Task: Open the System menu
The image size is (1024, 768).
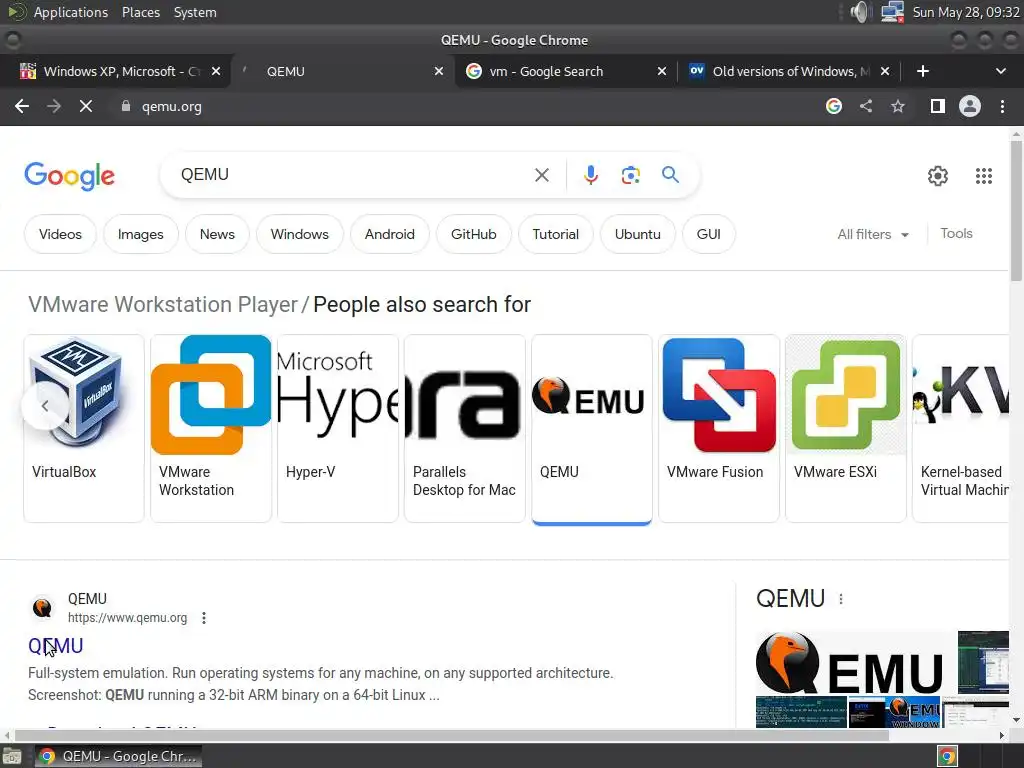Action: pos(195,12)
